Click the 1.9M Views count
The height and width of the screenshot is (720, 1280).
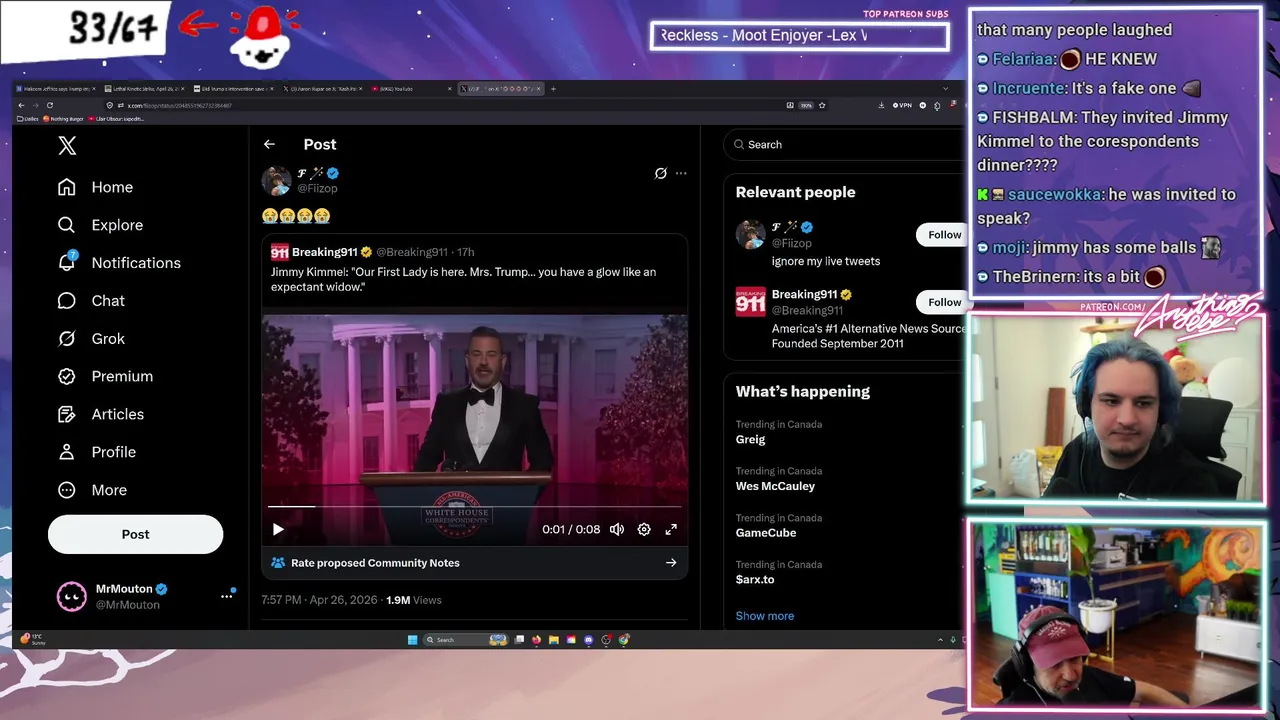(x=414, y=600)
